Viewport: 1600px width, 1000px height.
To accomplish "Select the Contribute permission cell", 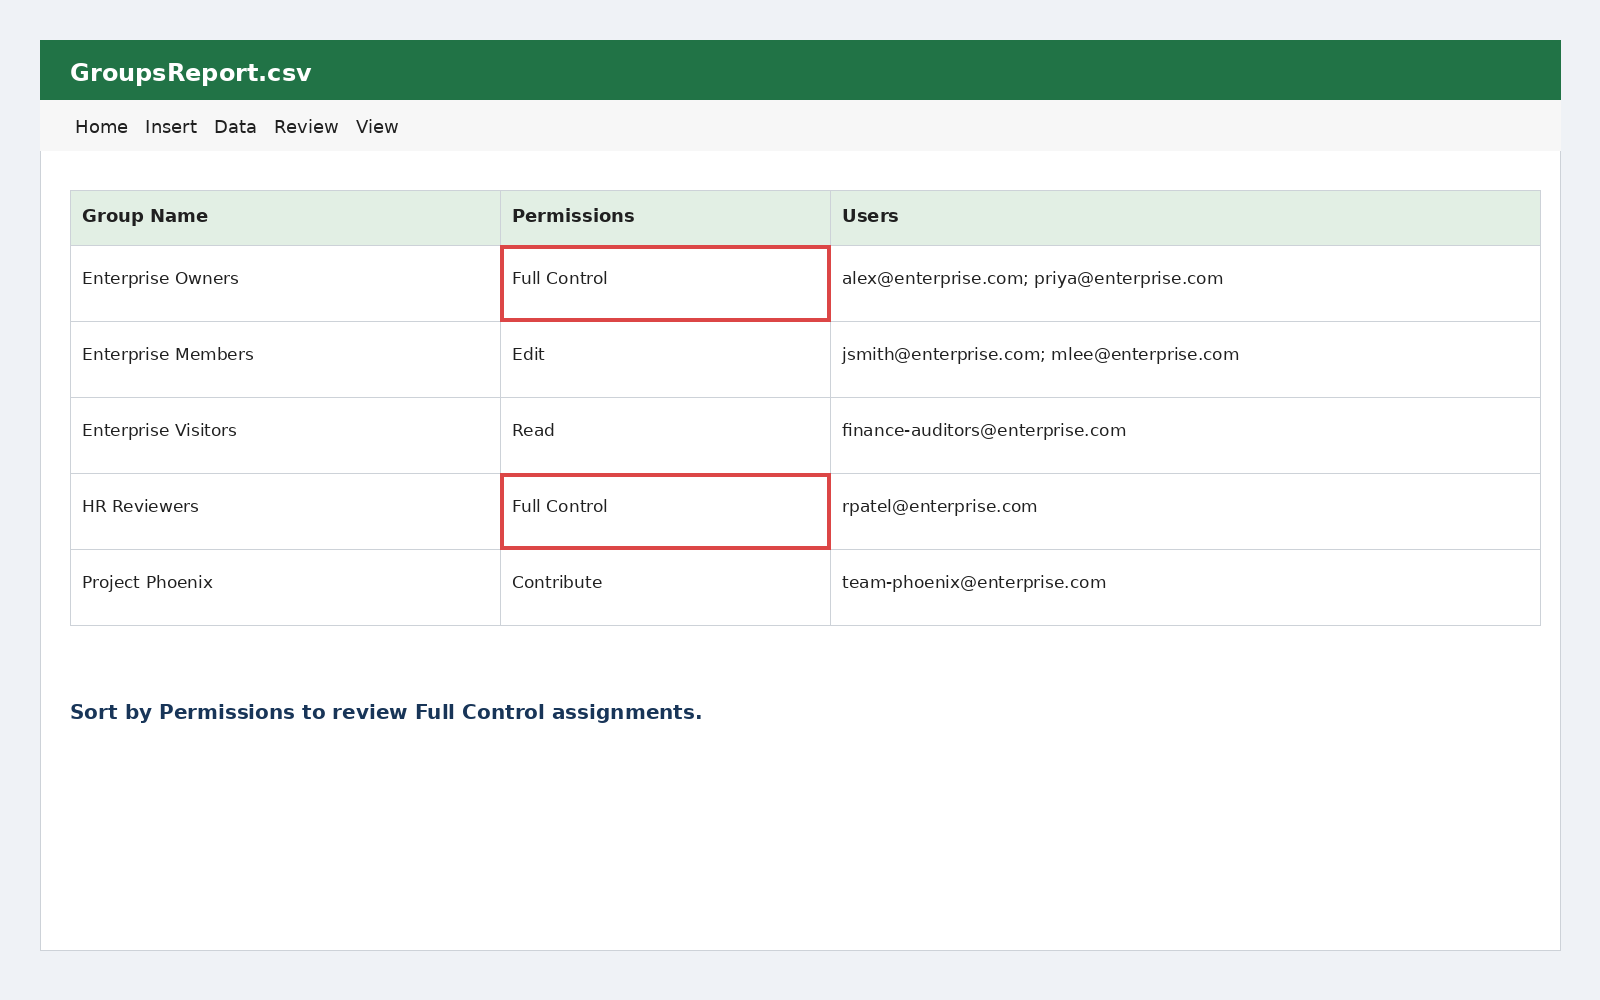I will 665,587.
